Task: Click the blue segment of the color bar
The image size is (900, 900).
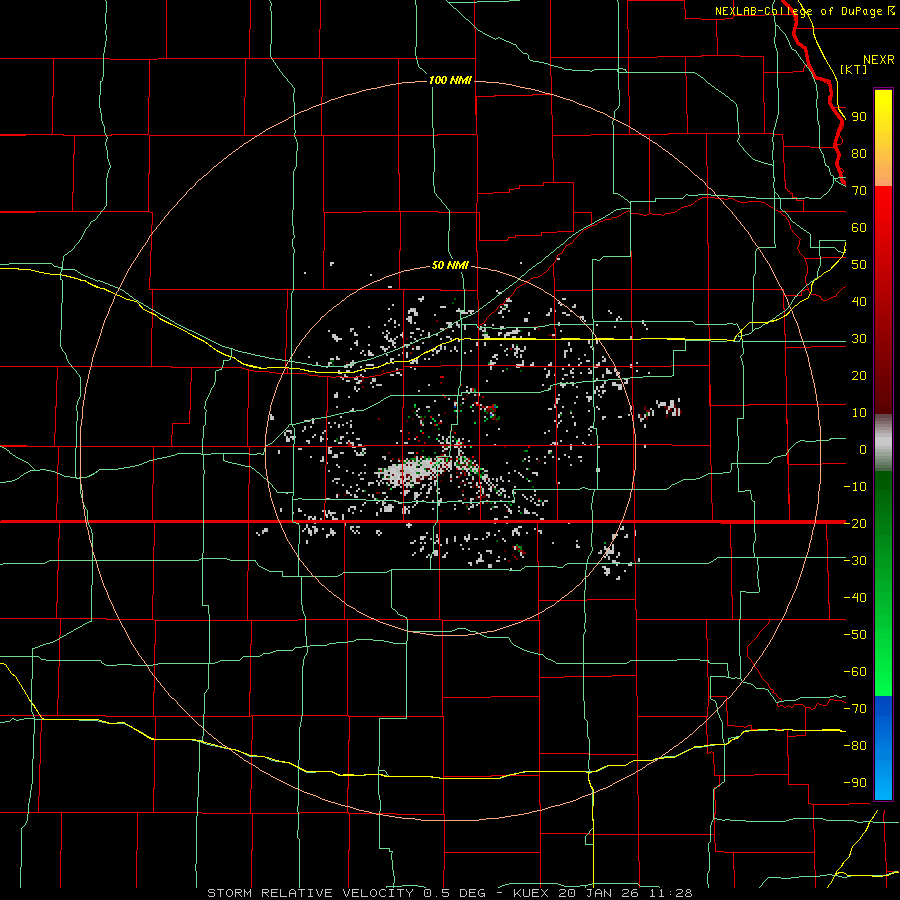Action: click(883, 747)
